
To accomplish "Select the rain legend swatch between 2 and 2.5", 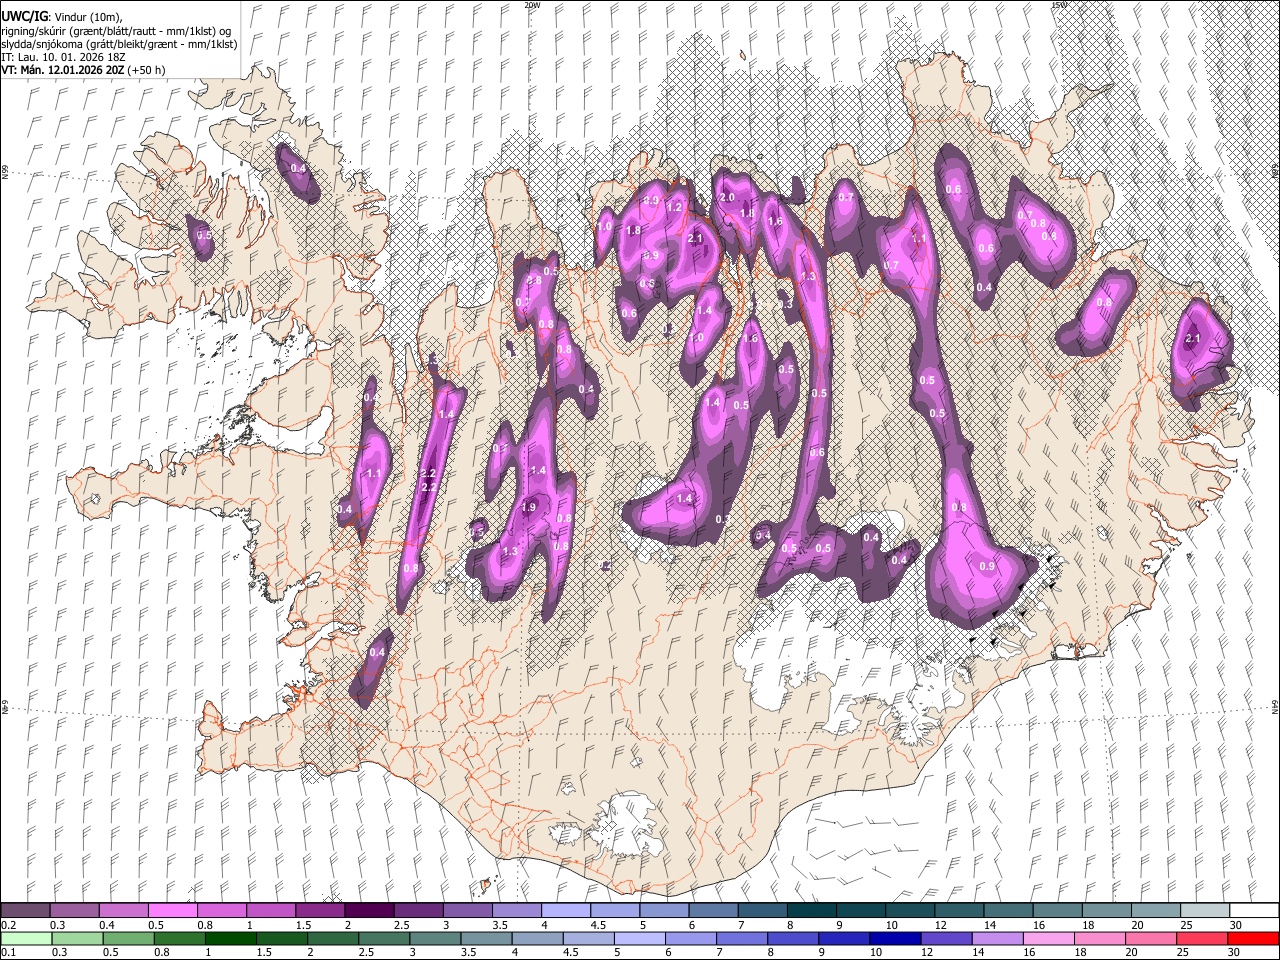I will point(334,938).
